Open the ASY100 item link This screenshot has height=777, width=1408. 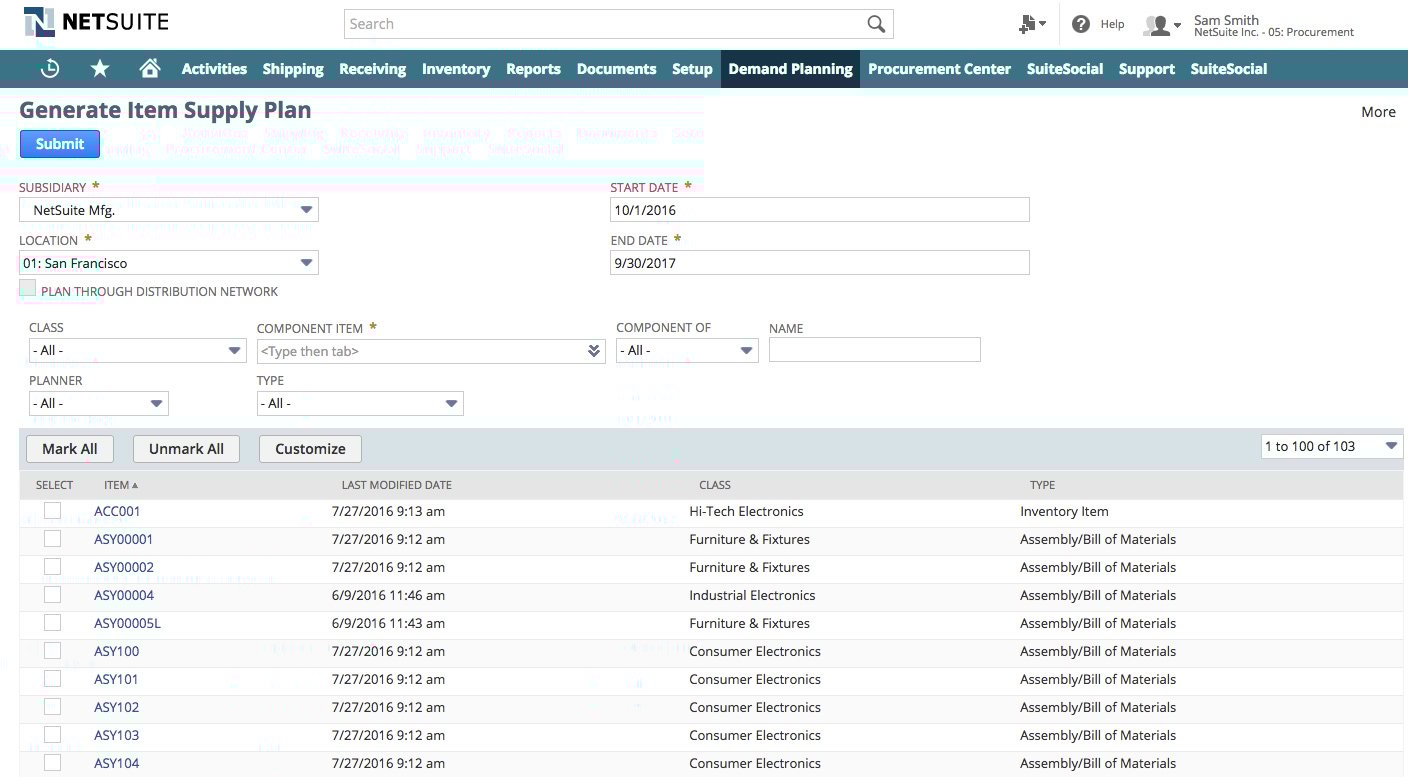pos(117,651)
